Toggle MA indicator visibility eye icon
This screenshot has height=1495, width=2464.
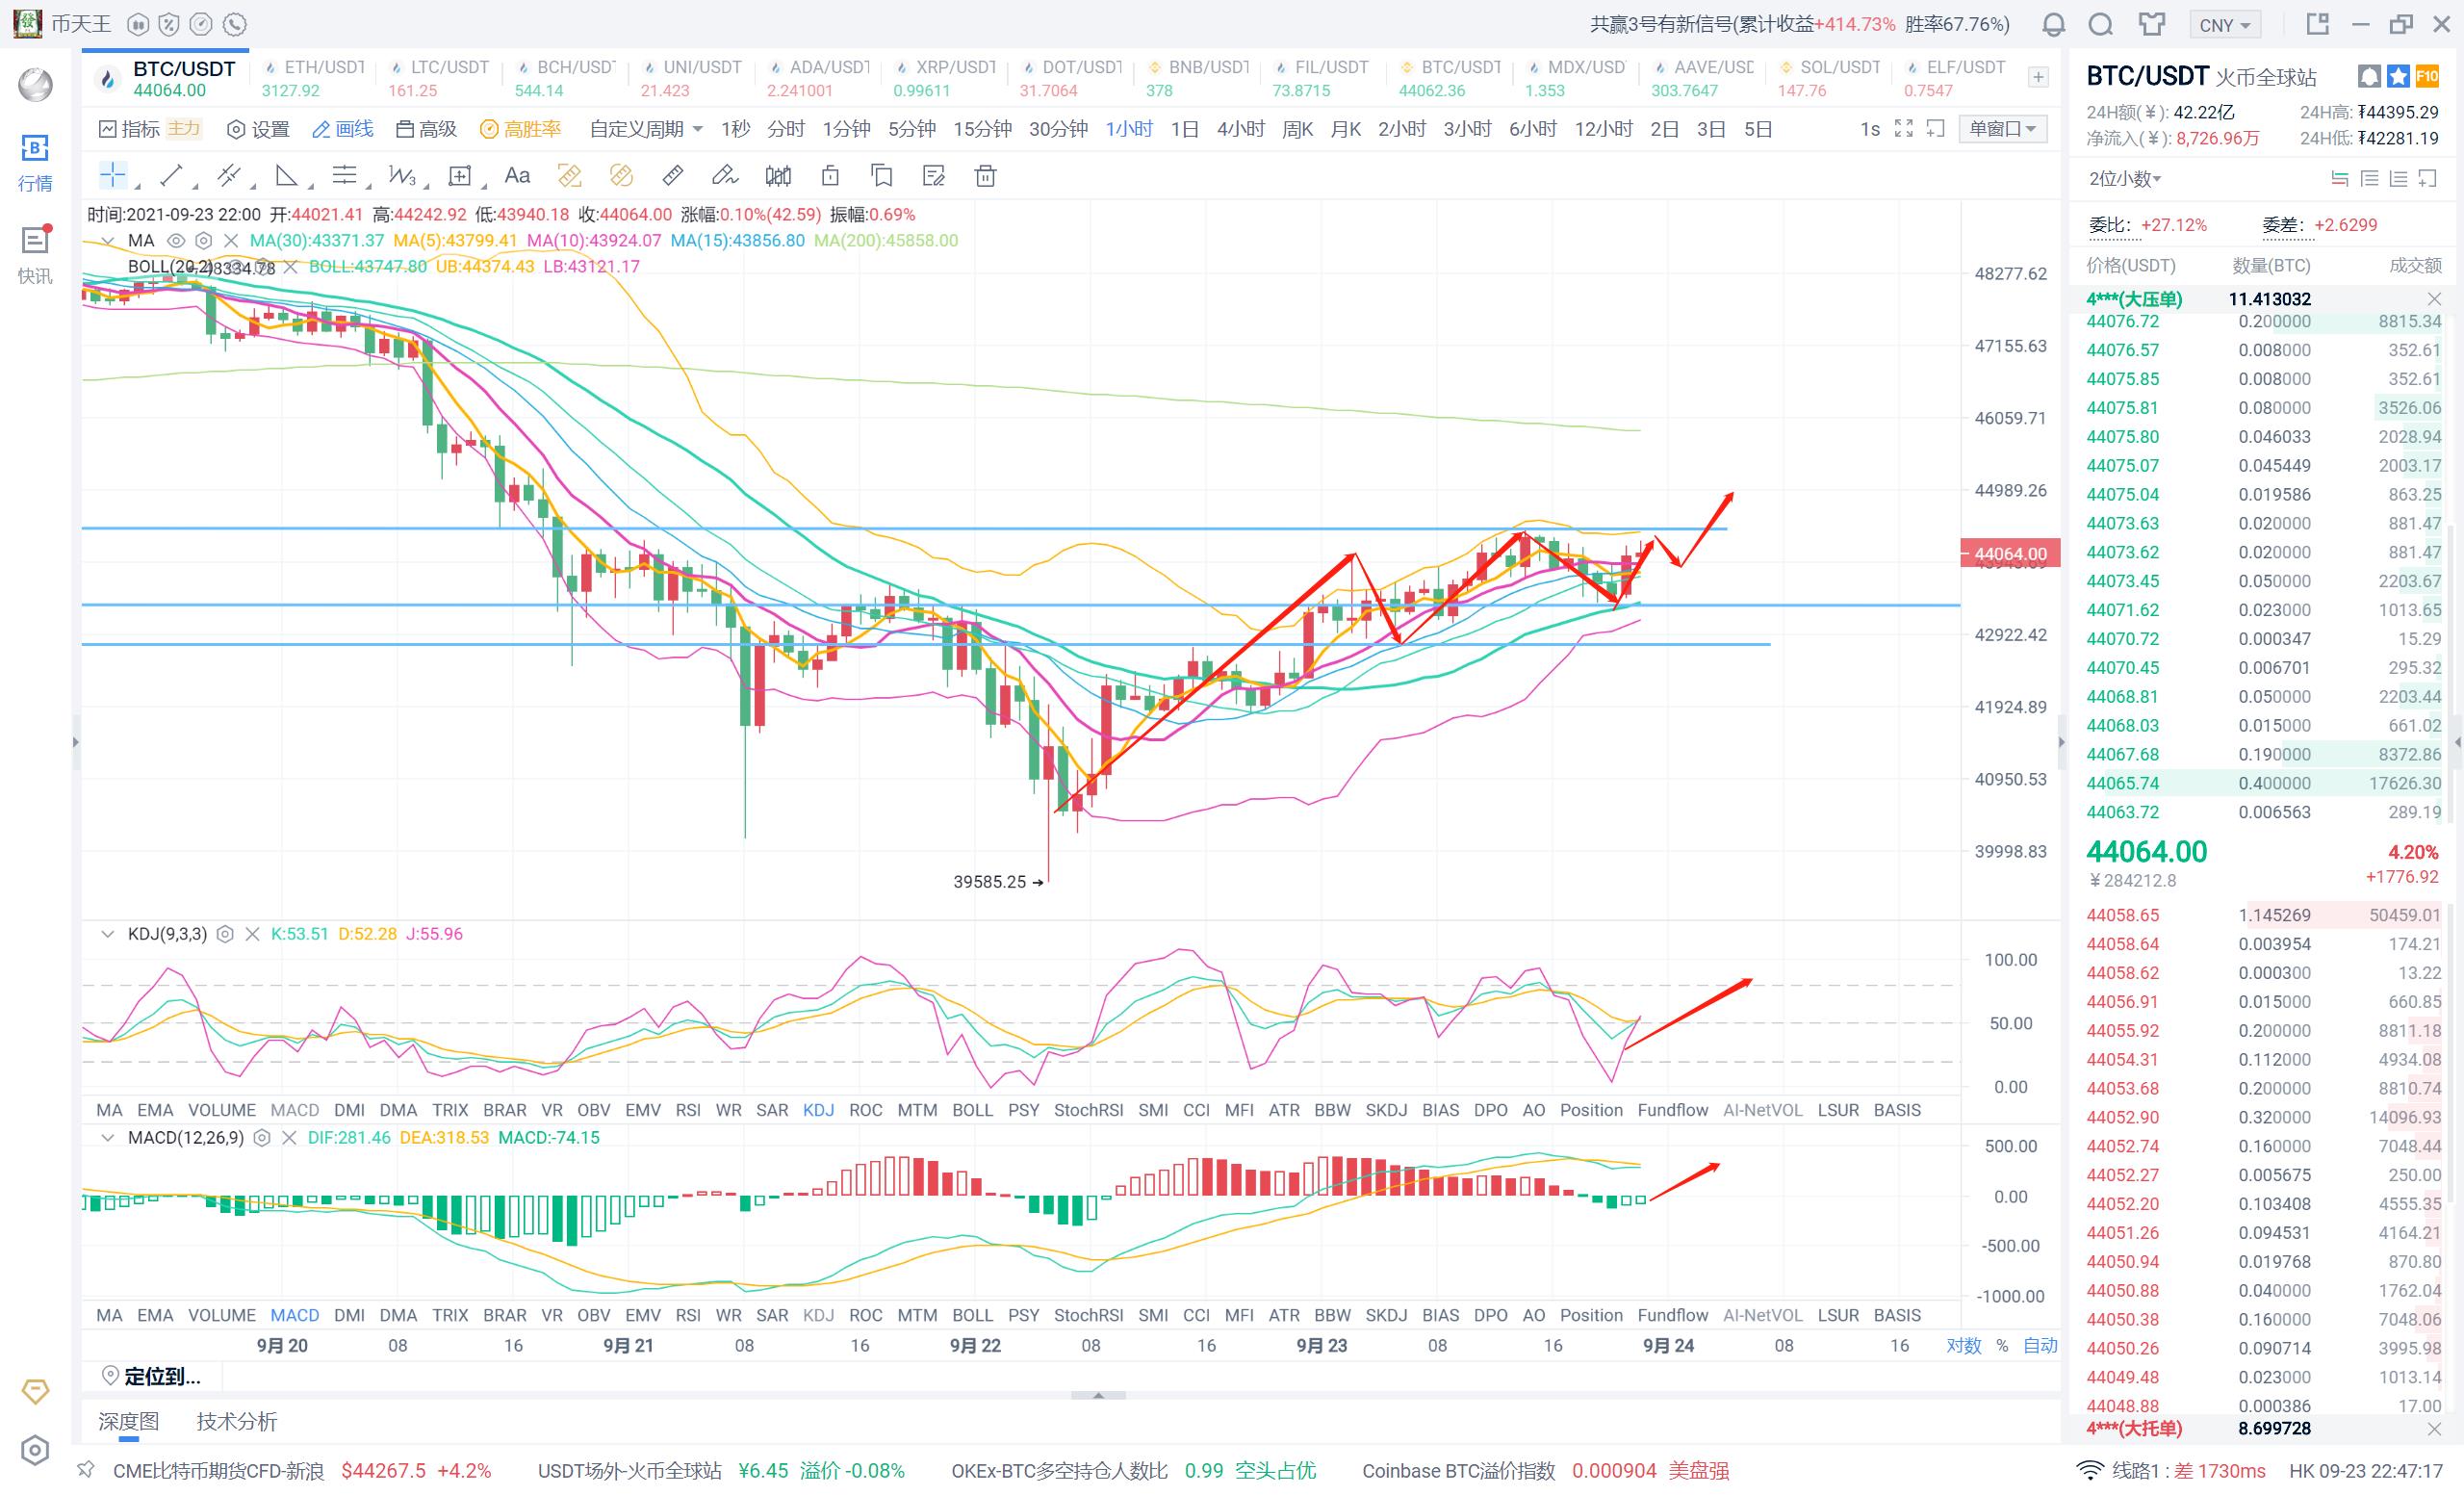[176, 241]
